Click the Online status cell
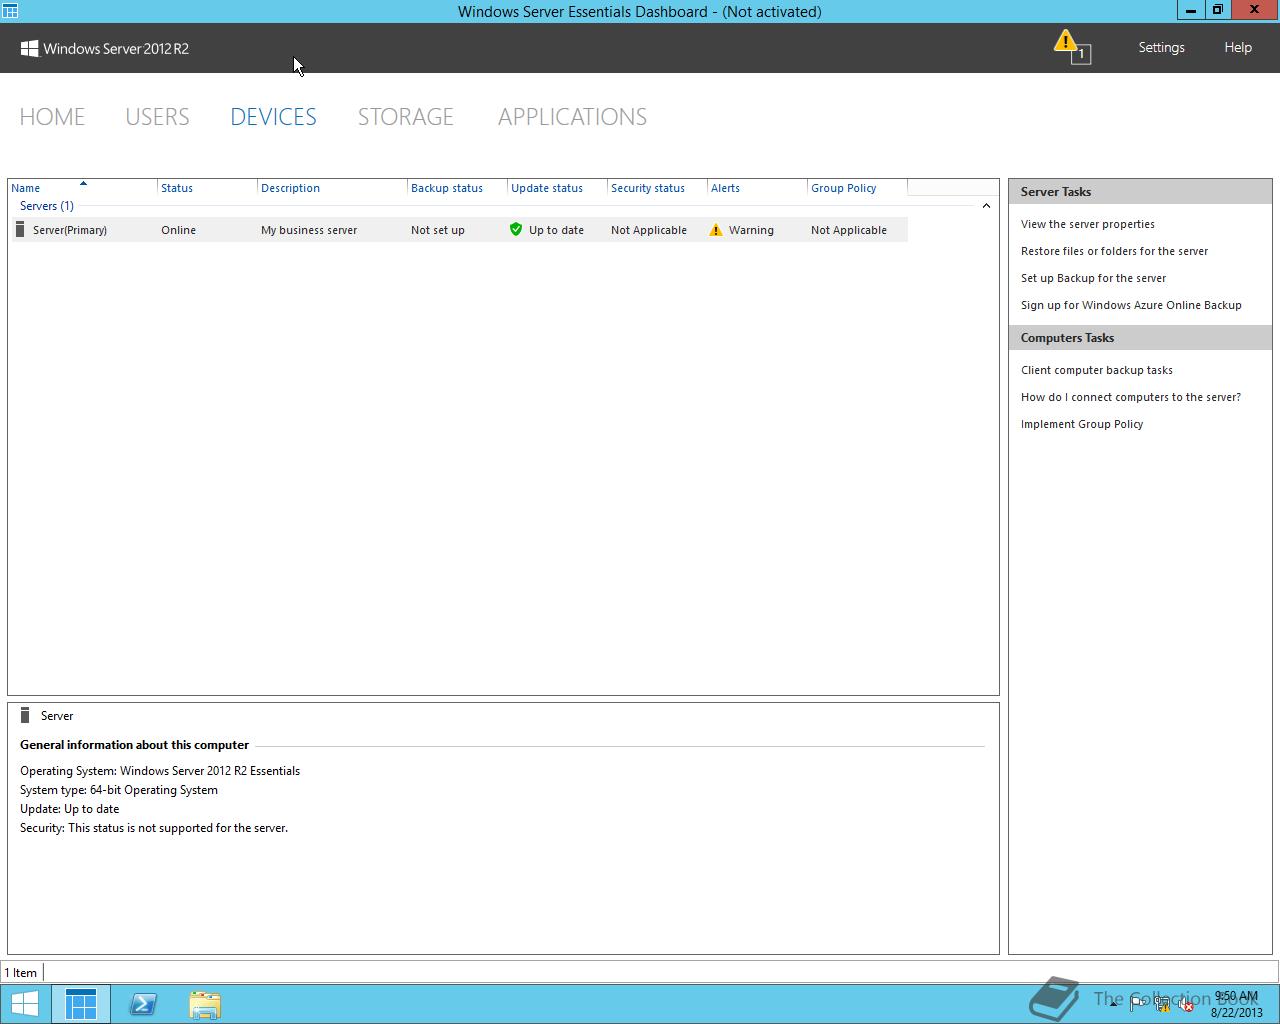Viewport: 1280px width, 1024px height. [179, 230]
